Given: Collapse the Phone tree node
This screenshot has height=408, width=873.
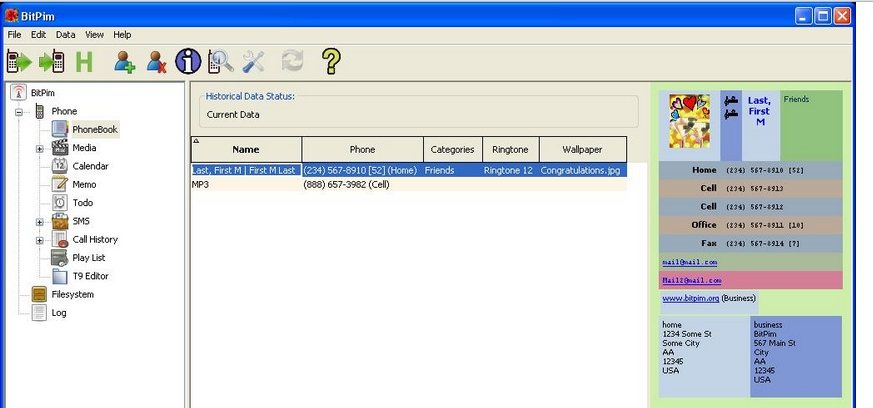Looking at the screenshot, I should [x=19, y=111].
